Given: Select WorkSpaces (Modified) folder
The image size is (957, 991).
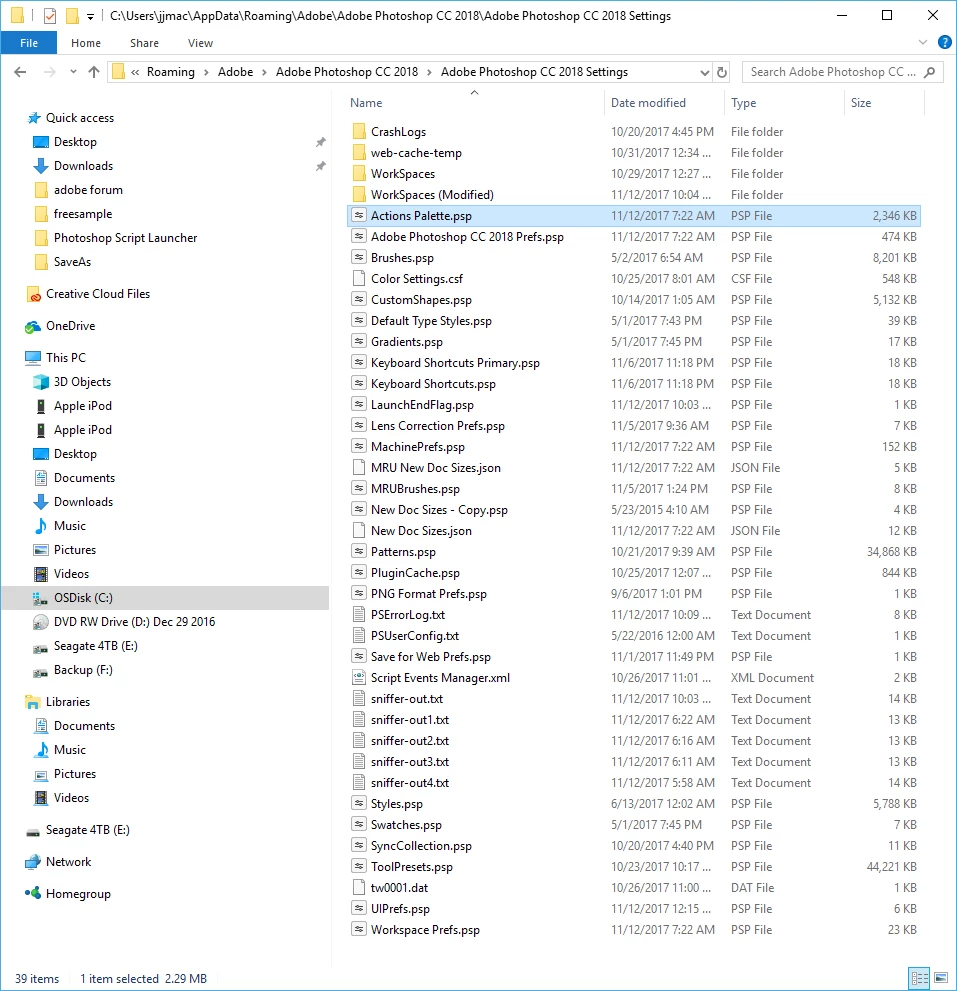Looking at the screenshot, I should (432, 195).
